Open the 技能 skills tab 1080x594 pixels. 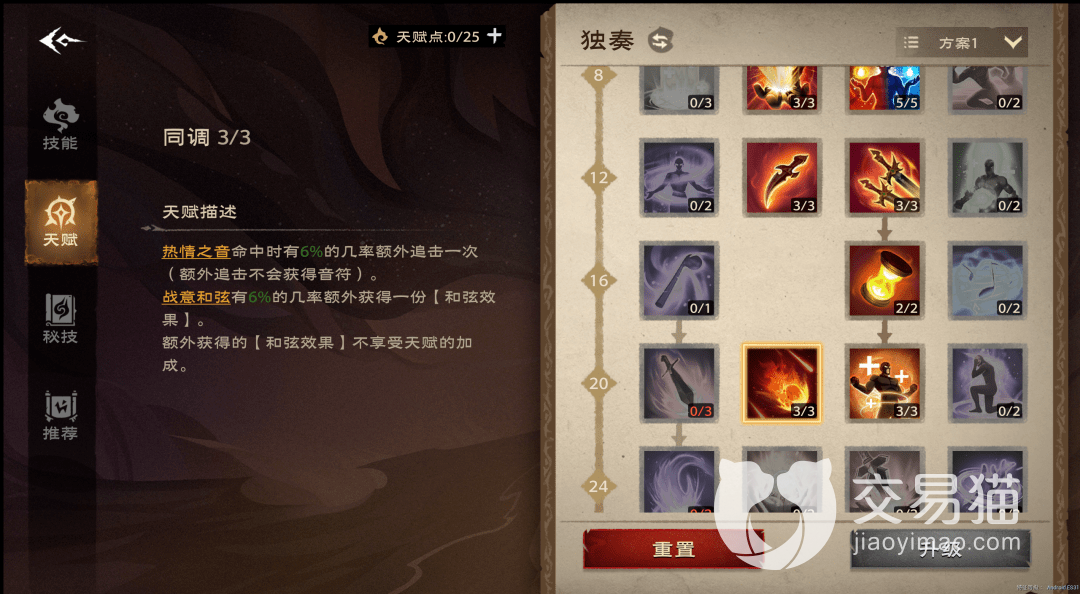61,125
